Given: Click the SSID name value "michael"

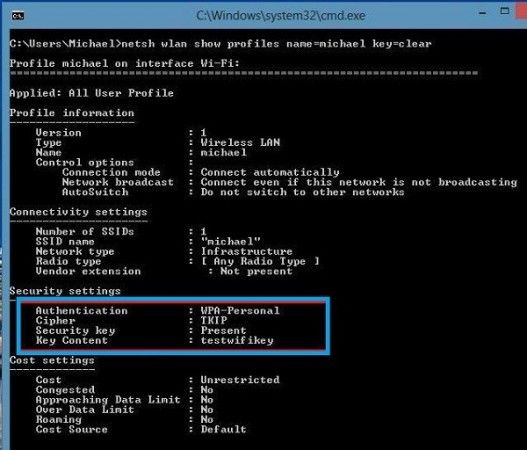Looking at the screenshot, I should pyautogui.click(x=231, y=241).
